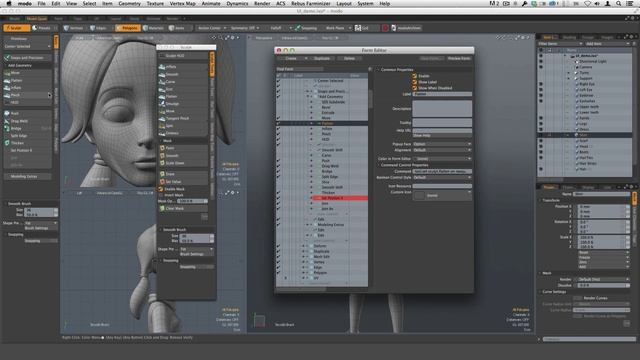Click Flatten tool in left sculpt panel

coord(28,80)
